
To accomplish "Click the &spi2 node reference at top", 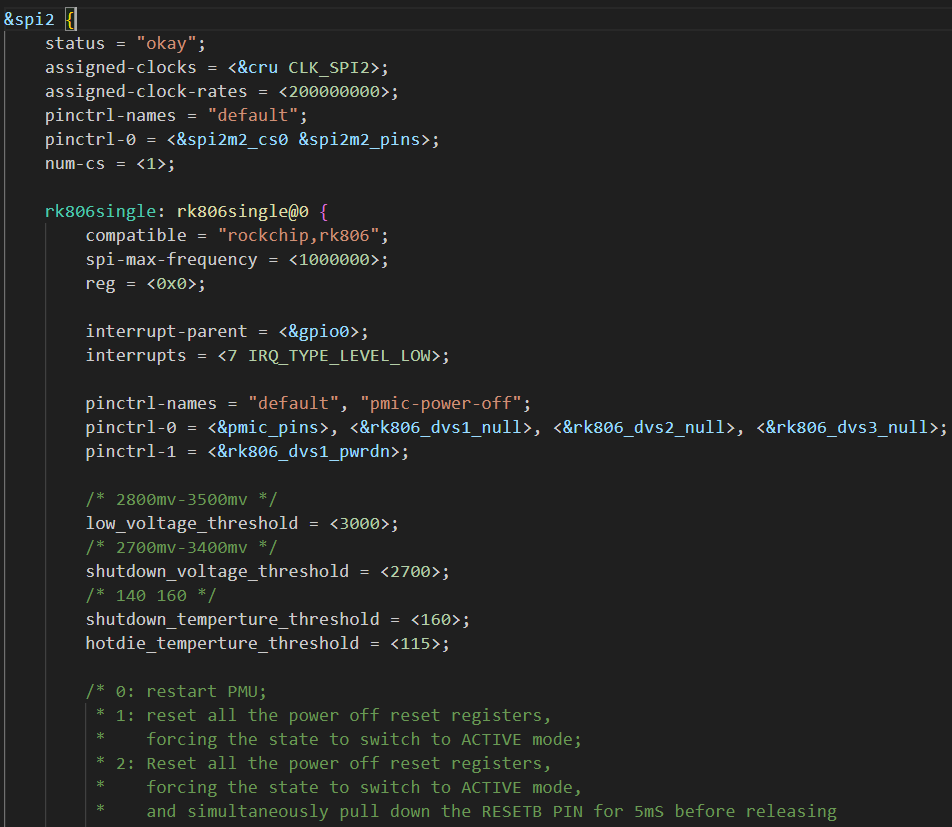I will click(x=29, y=19).
